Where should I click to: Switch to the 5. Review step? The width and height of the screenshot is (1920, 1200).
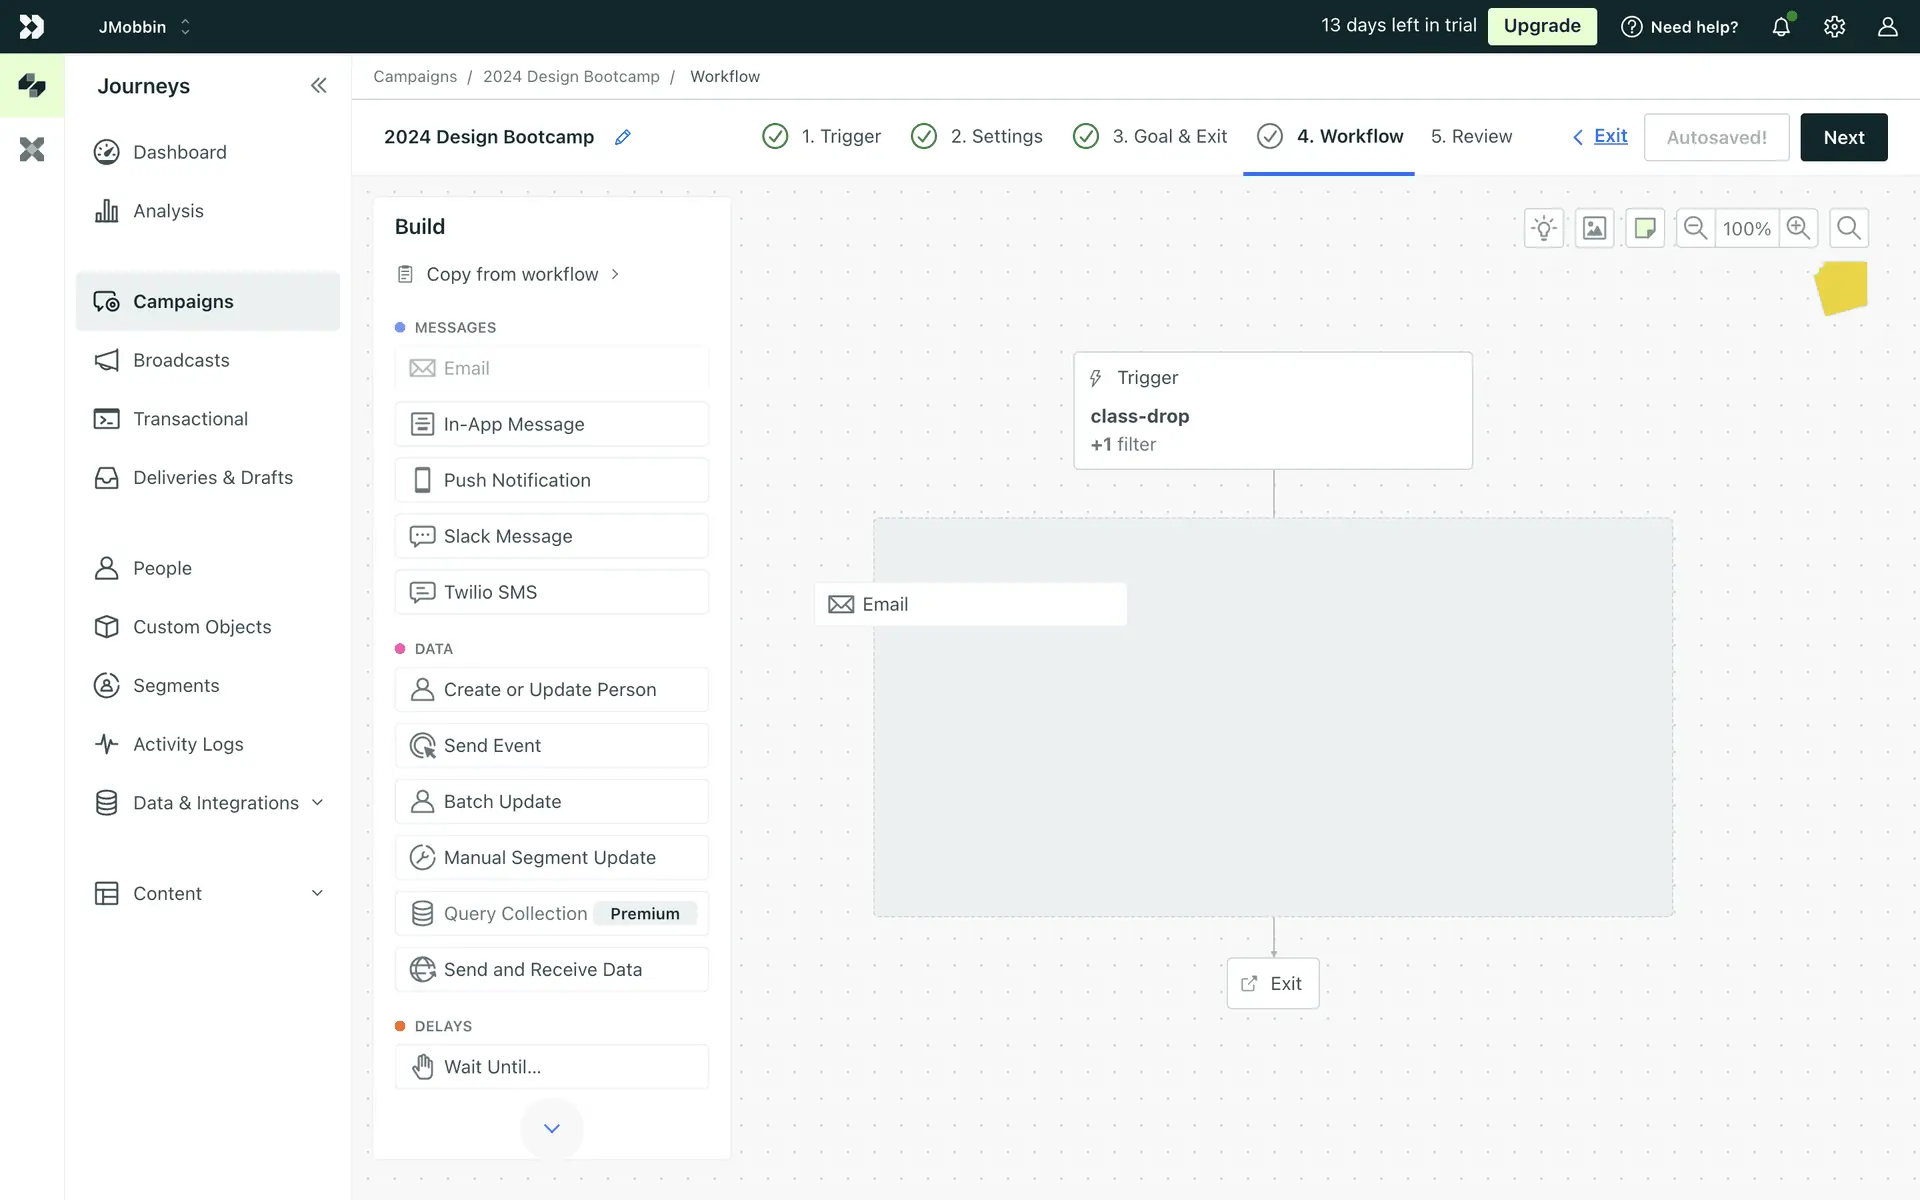point(1470,136)
